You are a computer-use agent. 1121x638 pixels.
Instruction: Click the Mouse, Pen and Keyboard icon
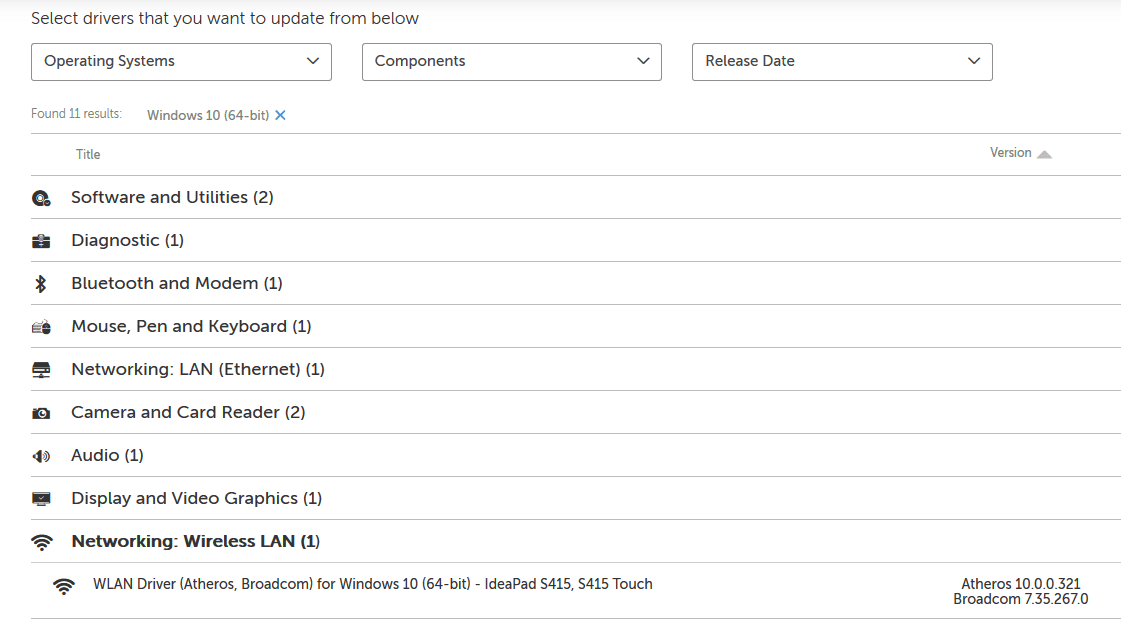[x=41, y=327]
